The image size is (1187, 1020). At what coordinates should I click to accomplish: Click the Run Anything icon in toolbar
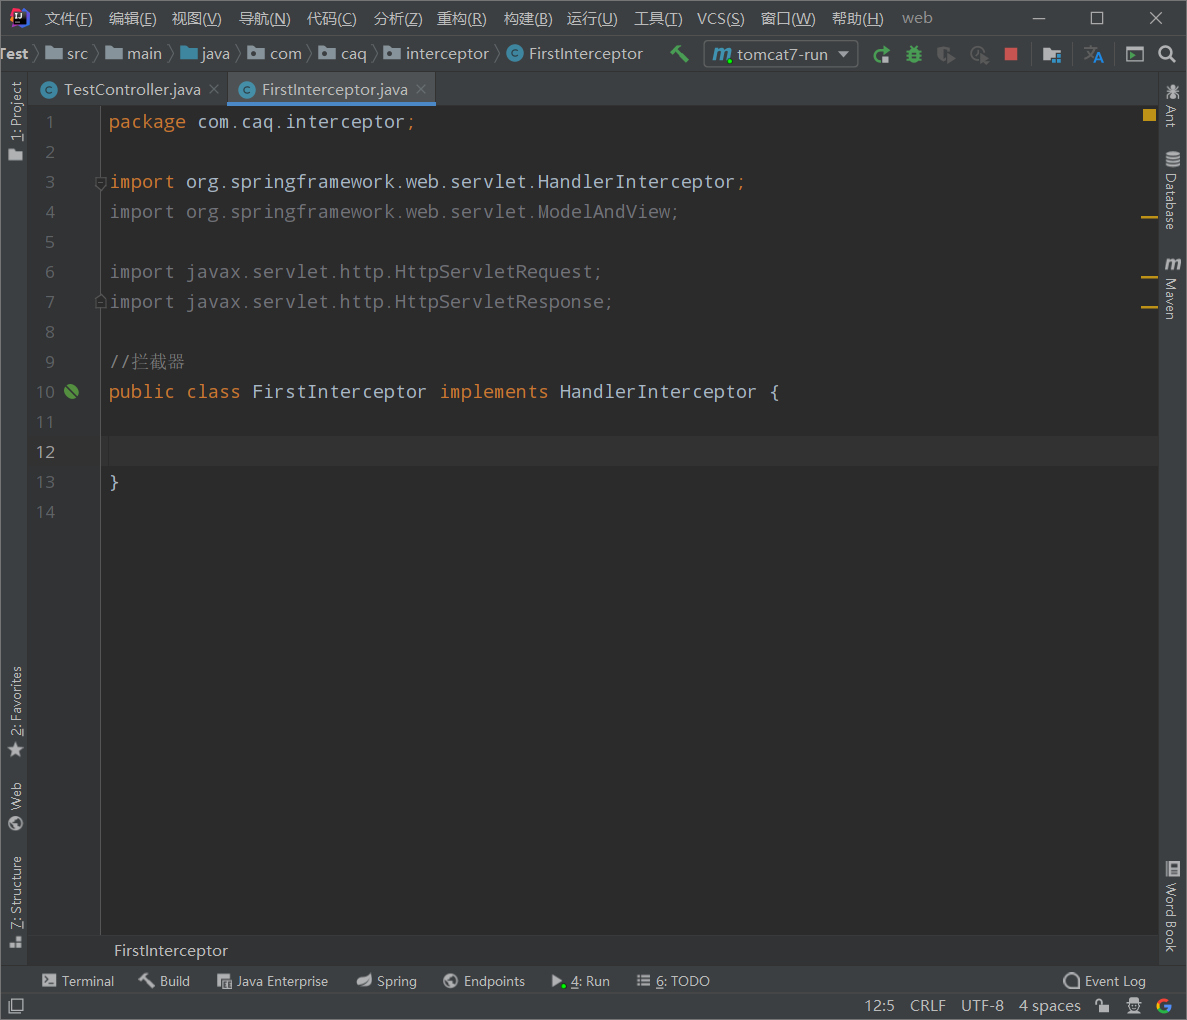pos(1134,55)
